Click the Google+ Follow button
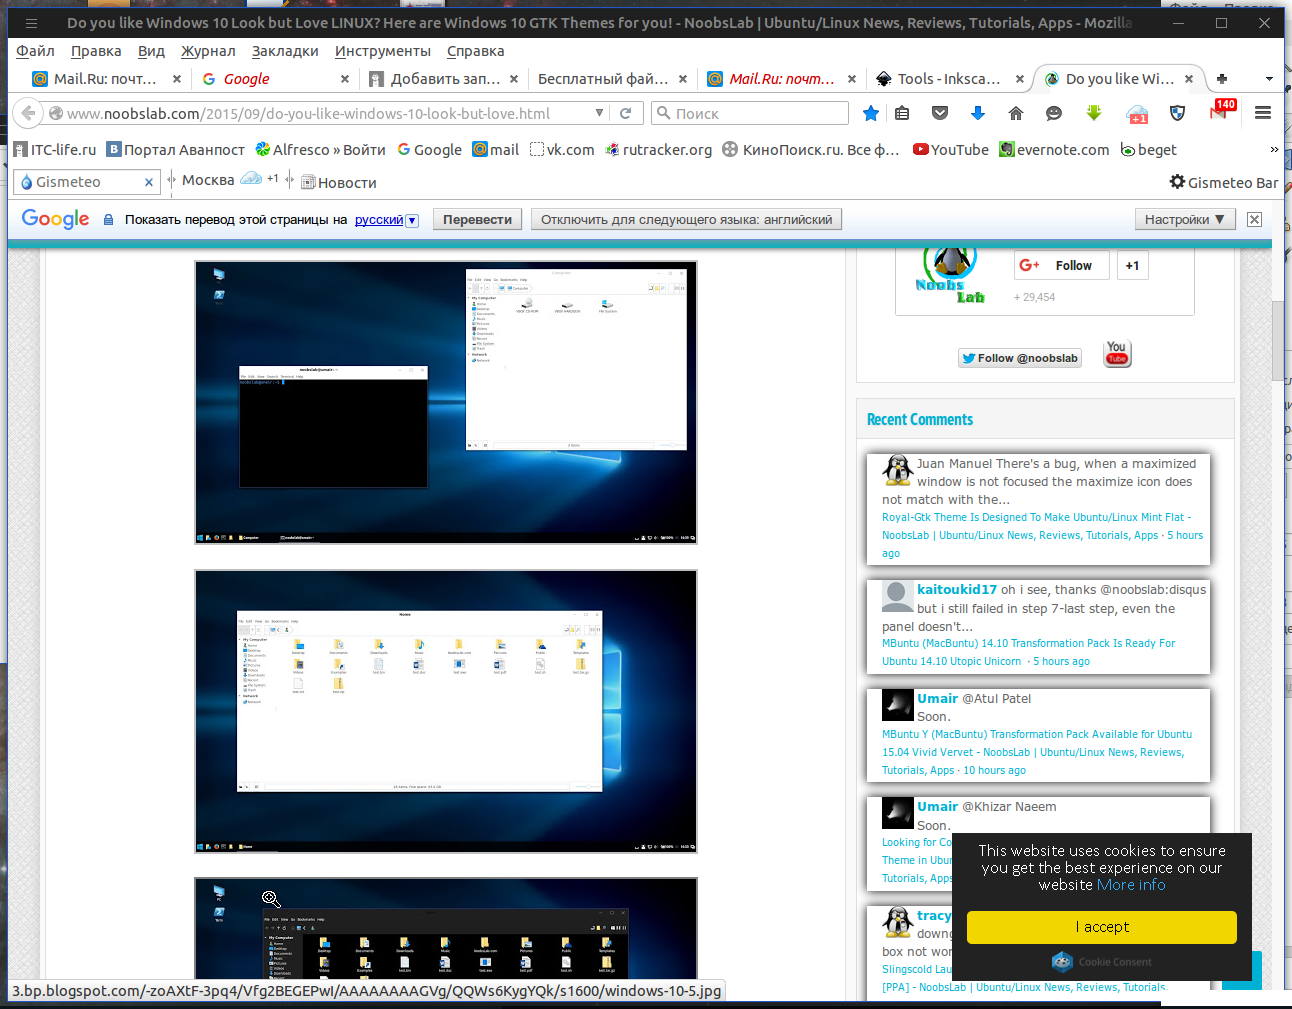The width and height of the screenshot is (1292, 1009). [x=1061, y=265]
